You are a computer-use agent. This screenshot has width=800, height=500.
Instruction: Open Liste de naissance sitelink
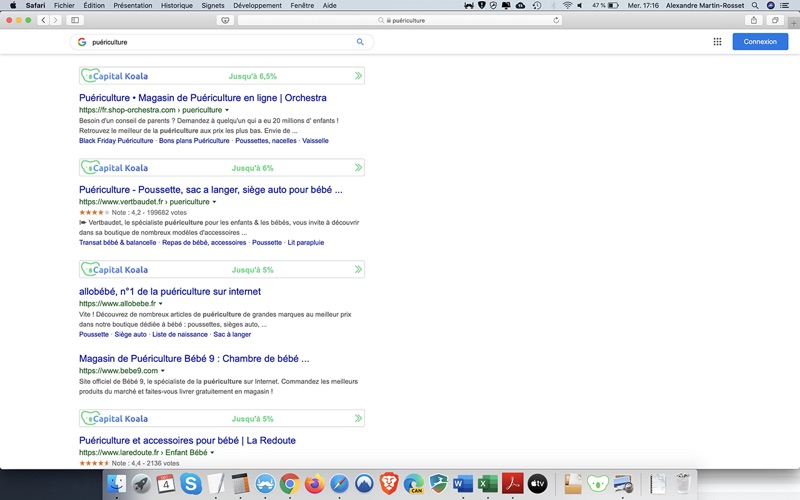click(x=180, y=335)
